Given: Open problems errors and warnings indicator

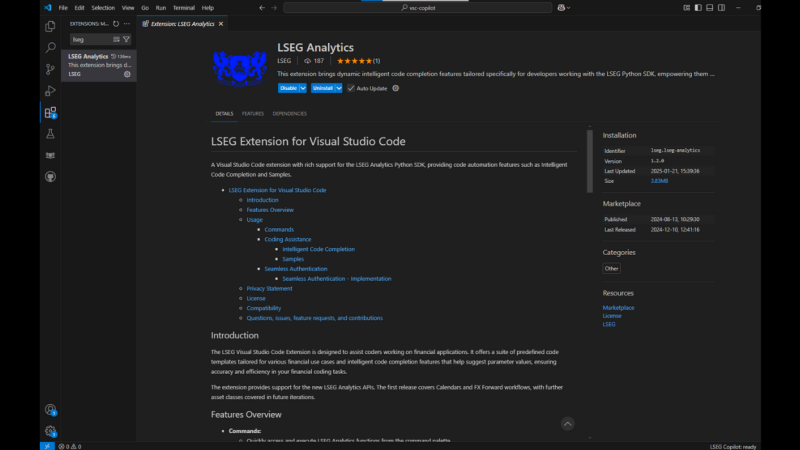Looking at the screenshot, I should 70,446.
